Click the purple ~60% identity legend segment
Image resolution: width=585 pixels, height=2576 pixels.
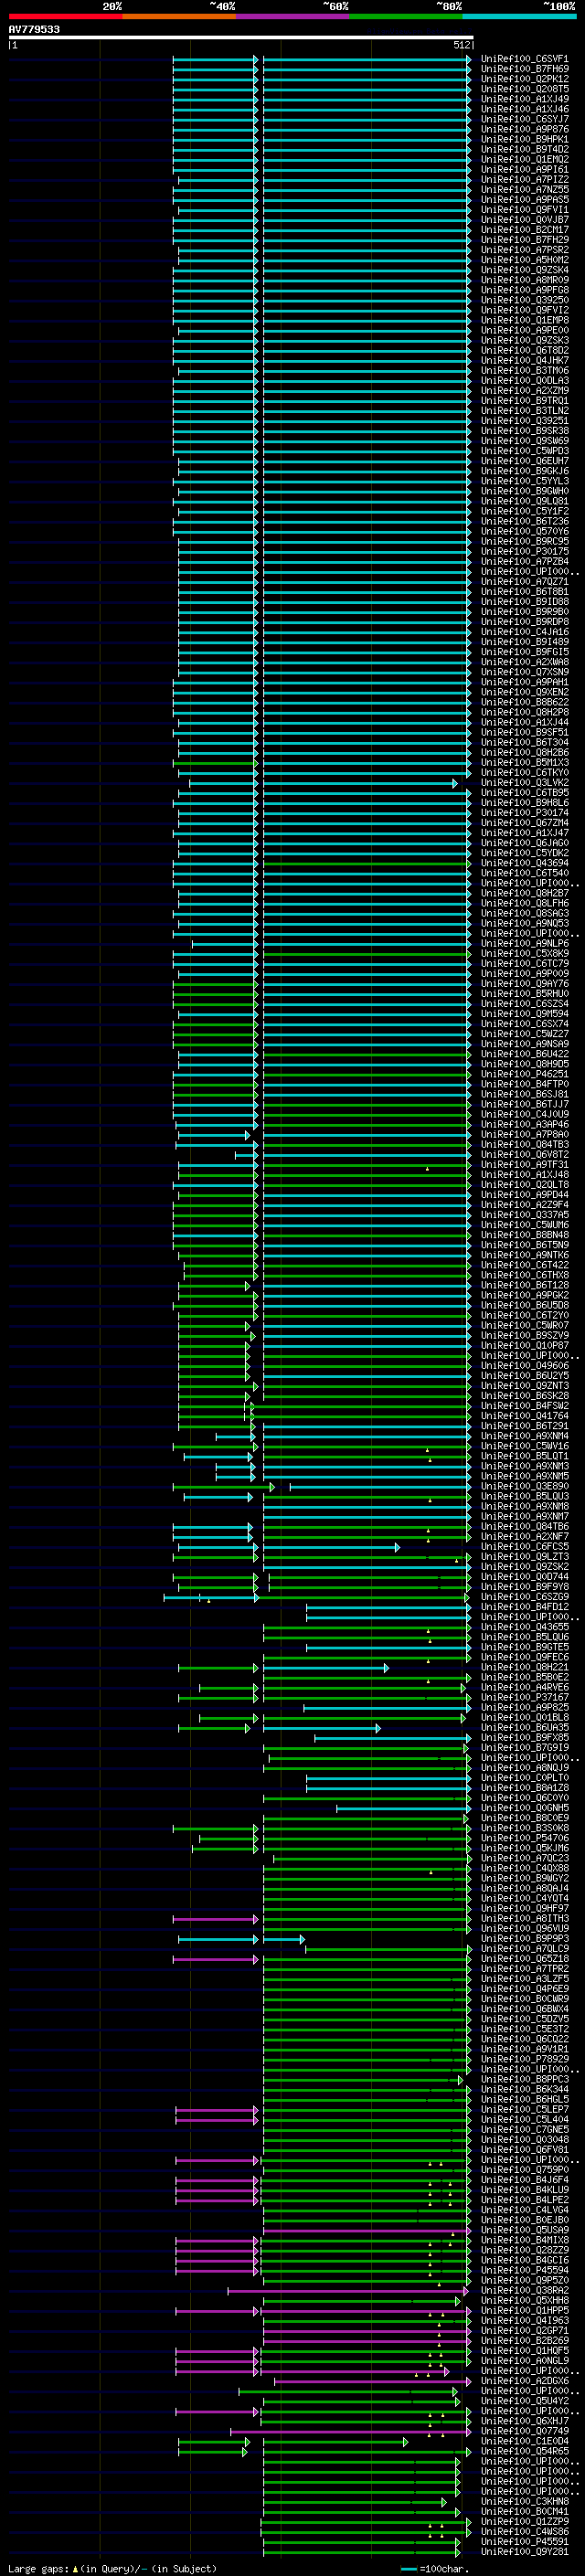coord(293,16)
